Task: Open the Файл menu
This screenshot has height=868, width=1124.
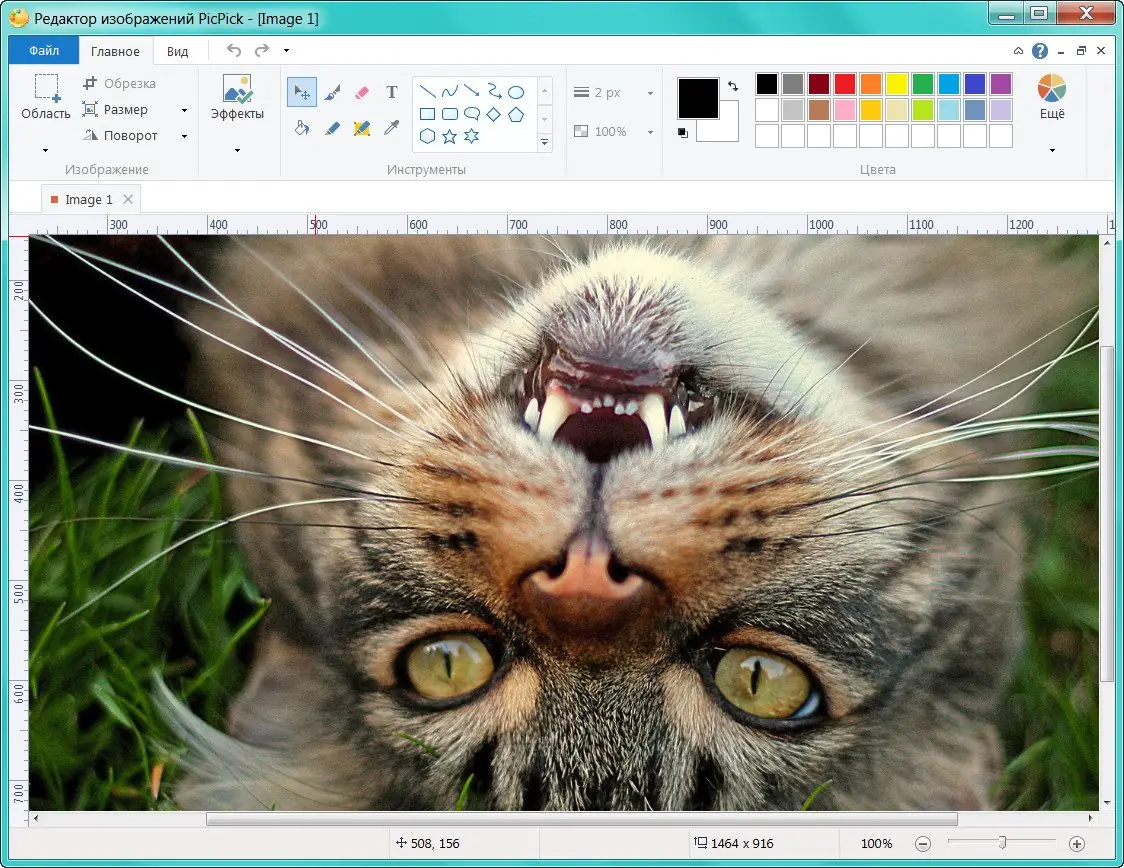Action: [x=44, y=51]
